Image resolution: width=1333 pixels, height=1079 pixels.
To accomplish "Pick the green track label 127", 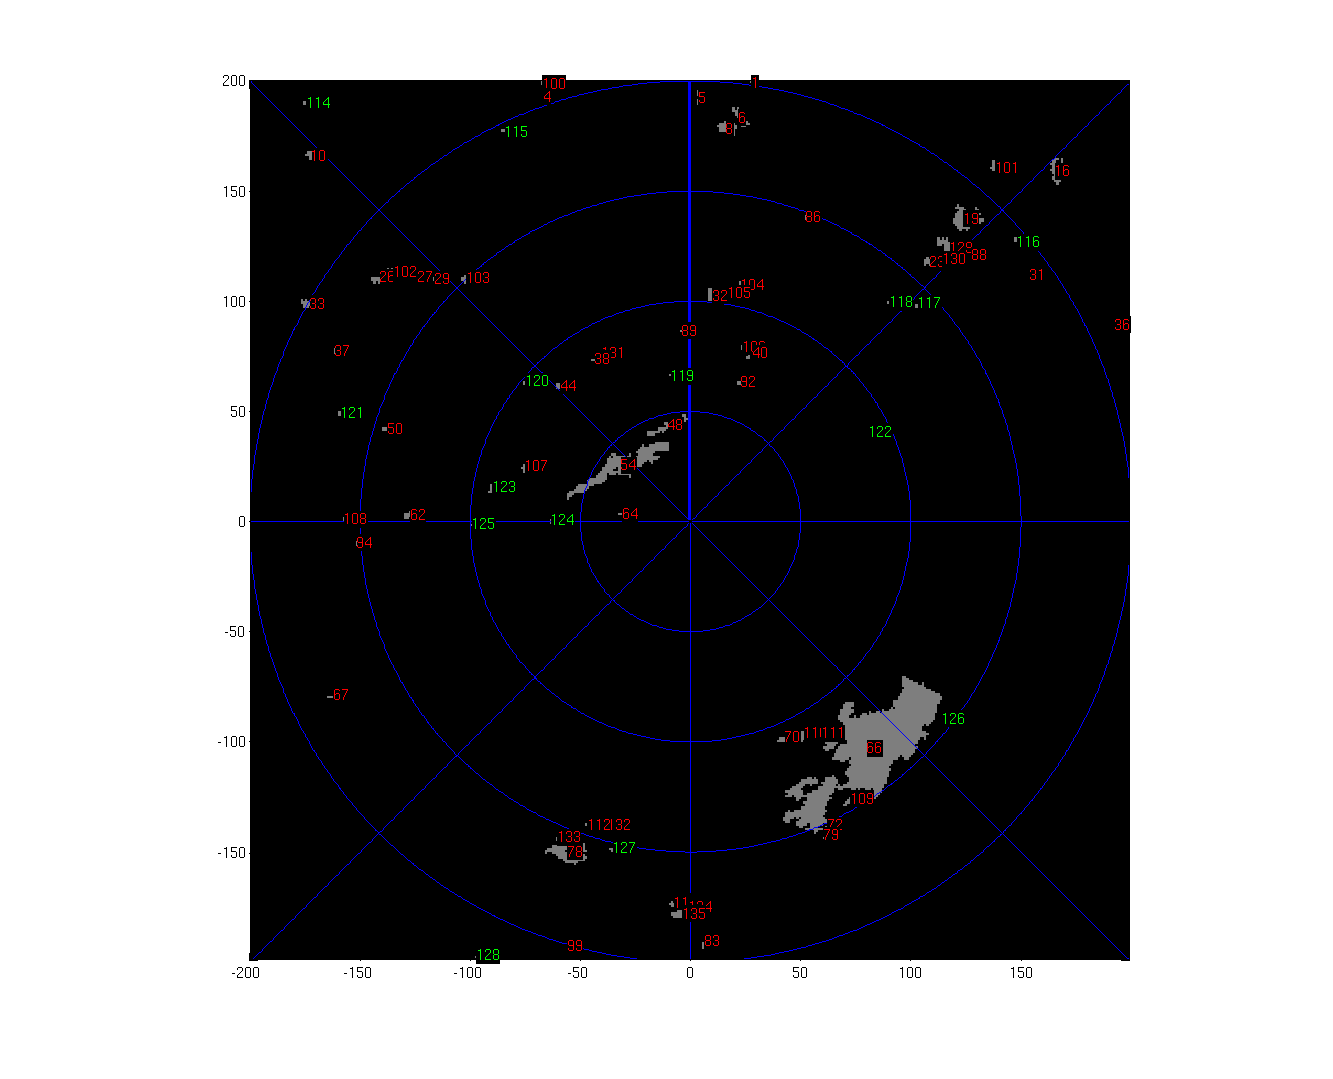I will click(x=623, y=848).
